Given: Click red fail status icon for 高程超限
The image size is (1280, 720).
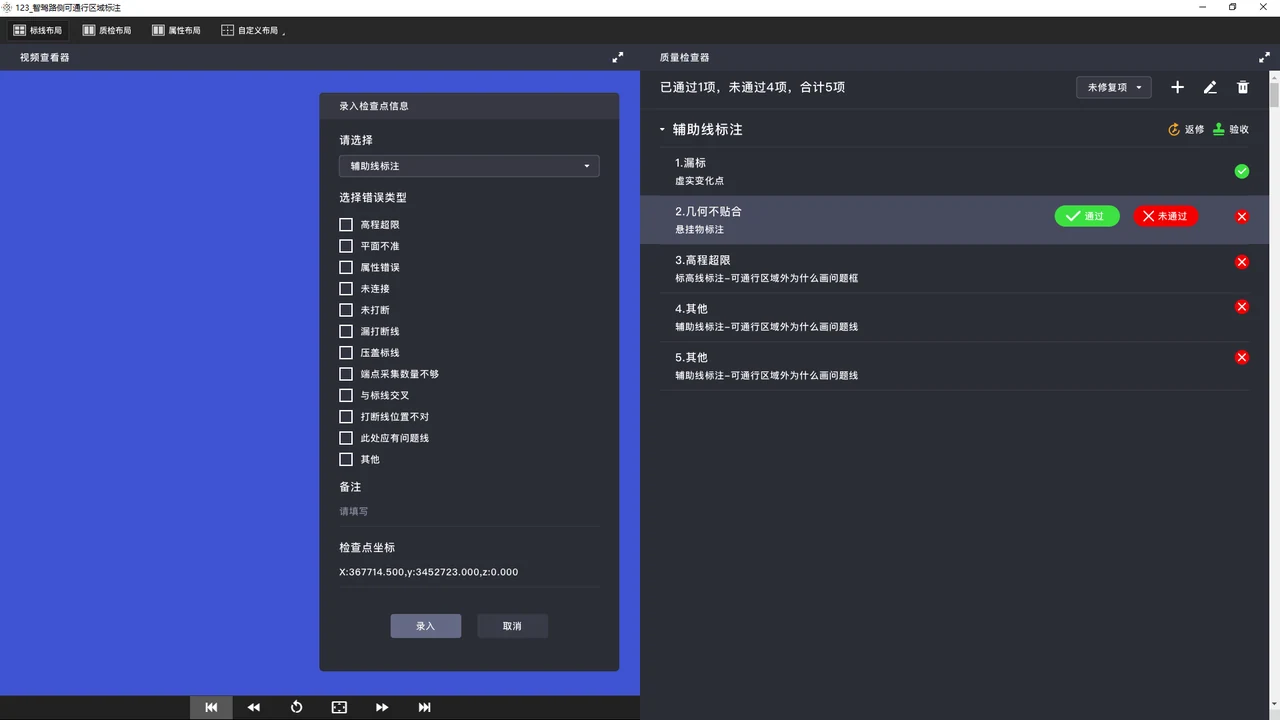Looking at the screenshot, I should [x=1242, y=262].
